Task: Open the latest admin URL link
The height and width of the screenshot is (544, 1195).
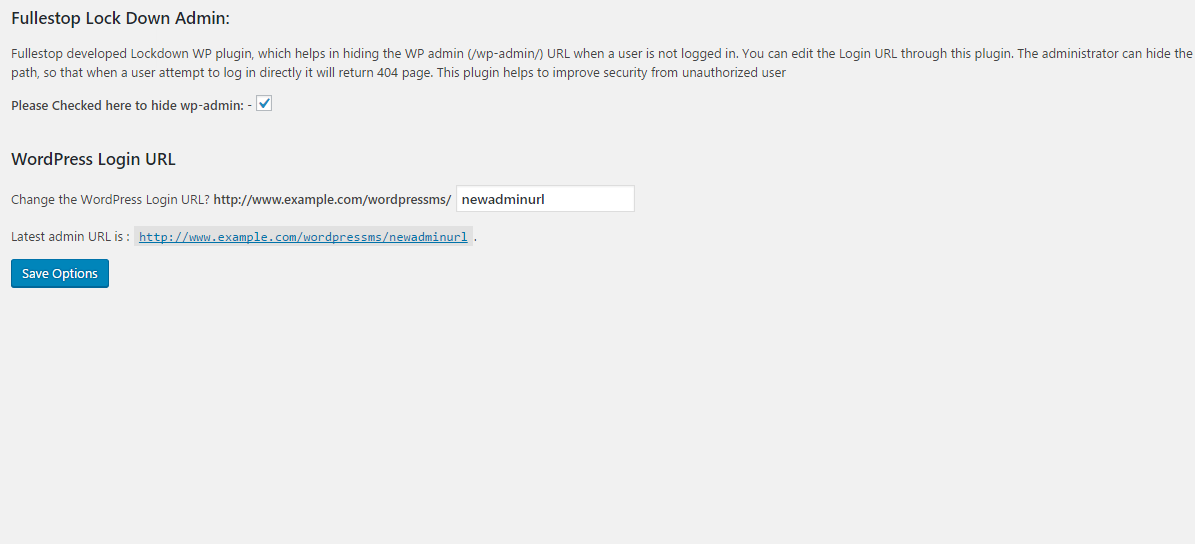Action: 303,237
